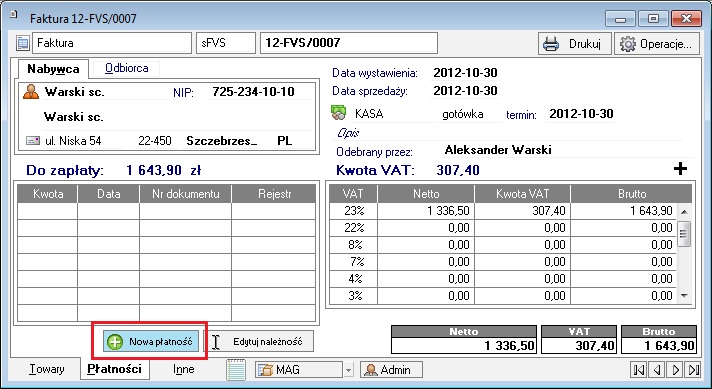Viewport: 712px width, 389px height.
Task: Click the window title bar document icon
Action: [x=14, y=15]
